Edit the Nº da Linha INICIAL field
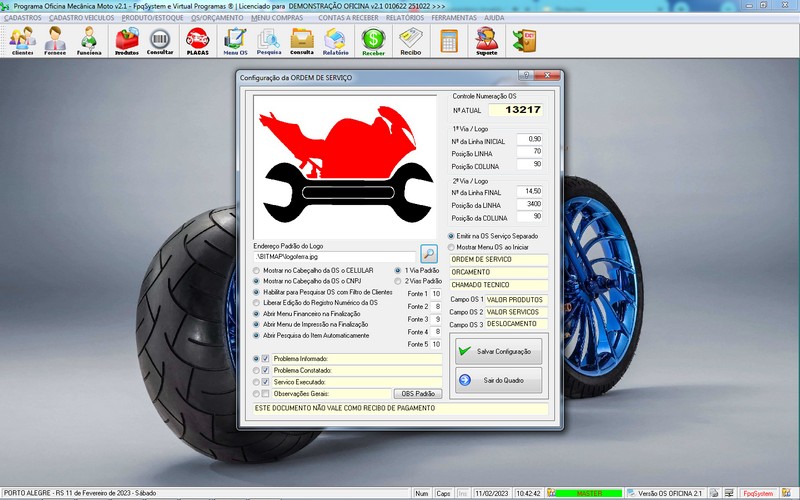Image resolution: width=800 pixels, height=500 pixels. pyautogui.click(x=529, y=139)
